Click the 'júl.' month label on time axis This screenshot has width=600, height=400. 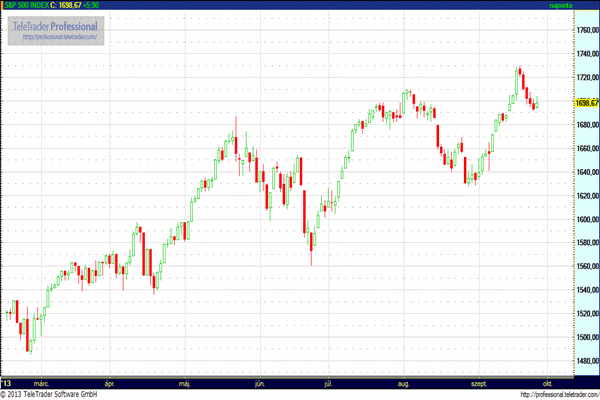(329, 383)
